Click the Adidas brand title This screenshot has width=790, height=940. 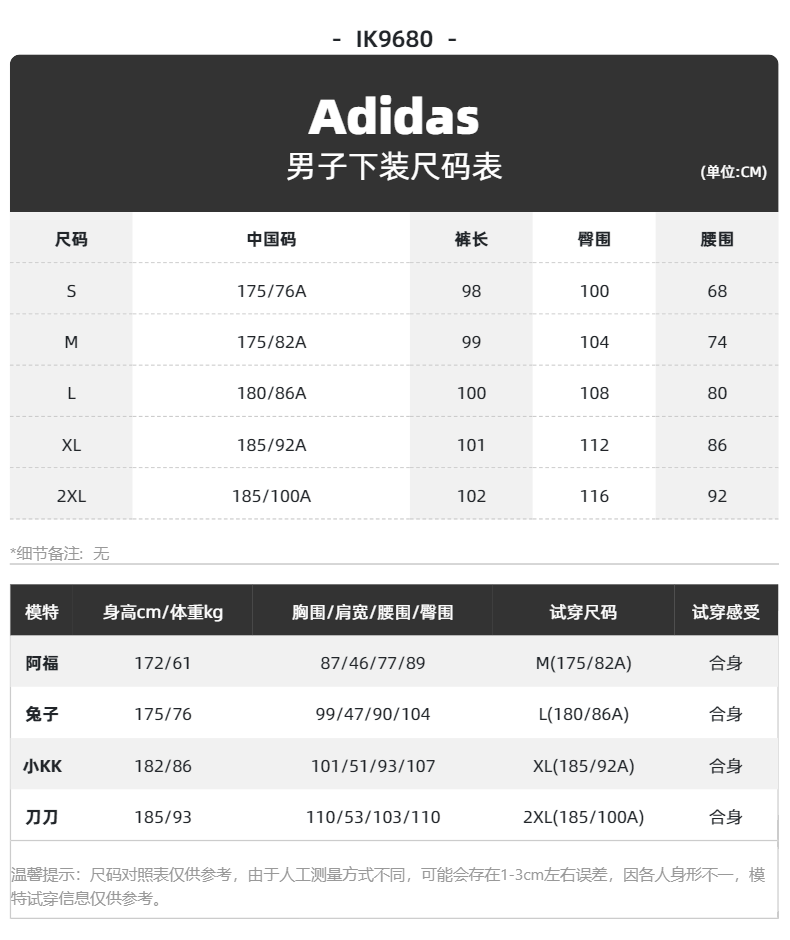394,117
